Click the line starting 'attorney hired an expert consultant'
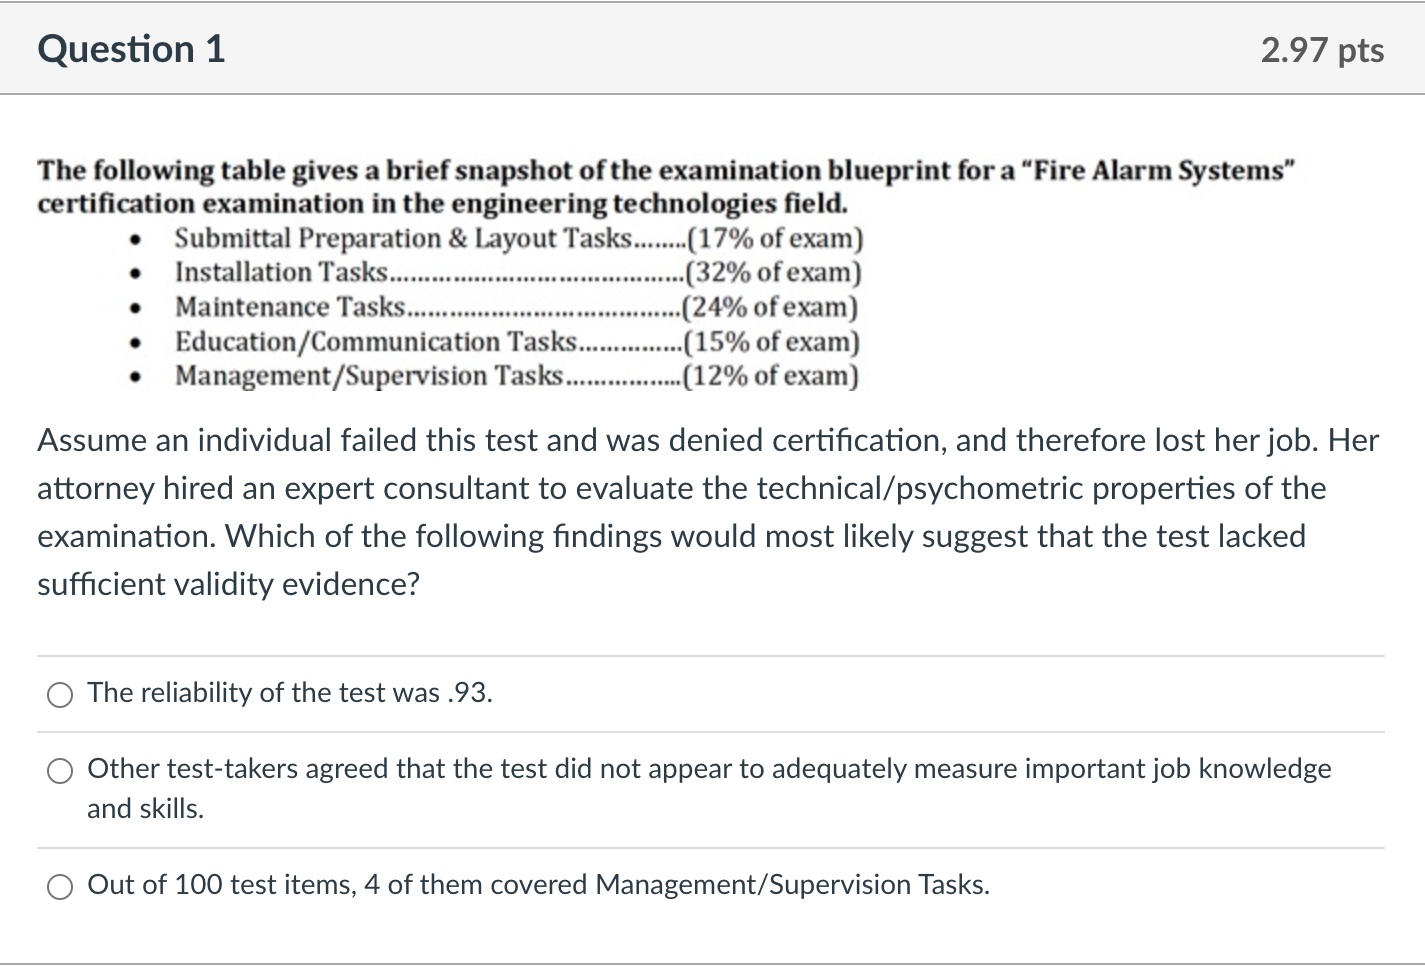1425x969 pixels. [x=682, y=488]
